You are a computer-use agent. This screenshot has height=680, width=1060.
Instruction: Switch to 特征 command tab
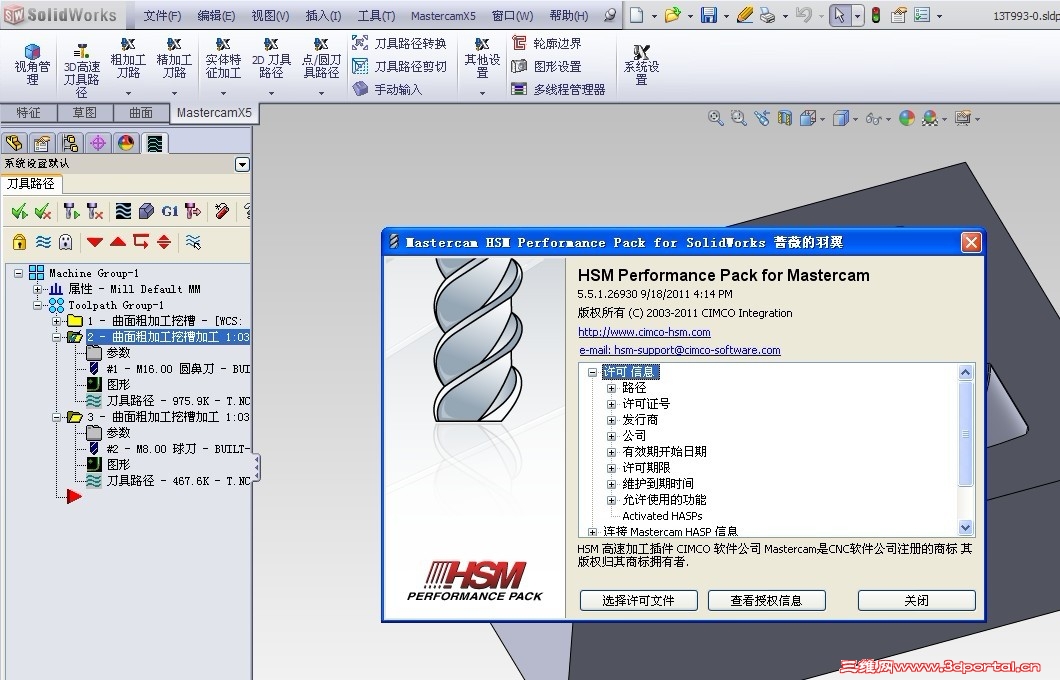tap(28, 113)
